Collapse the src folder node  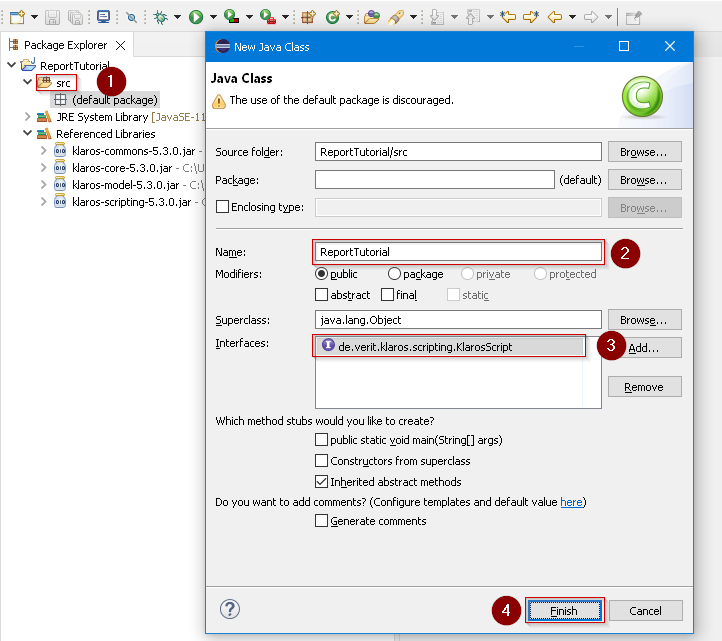[27, 82]
